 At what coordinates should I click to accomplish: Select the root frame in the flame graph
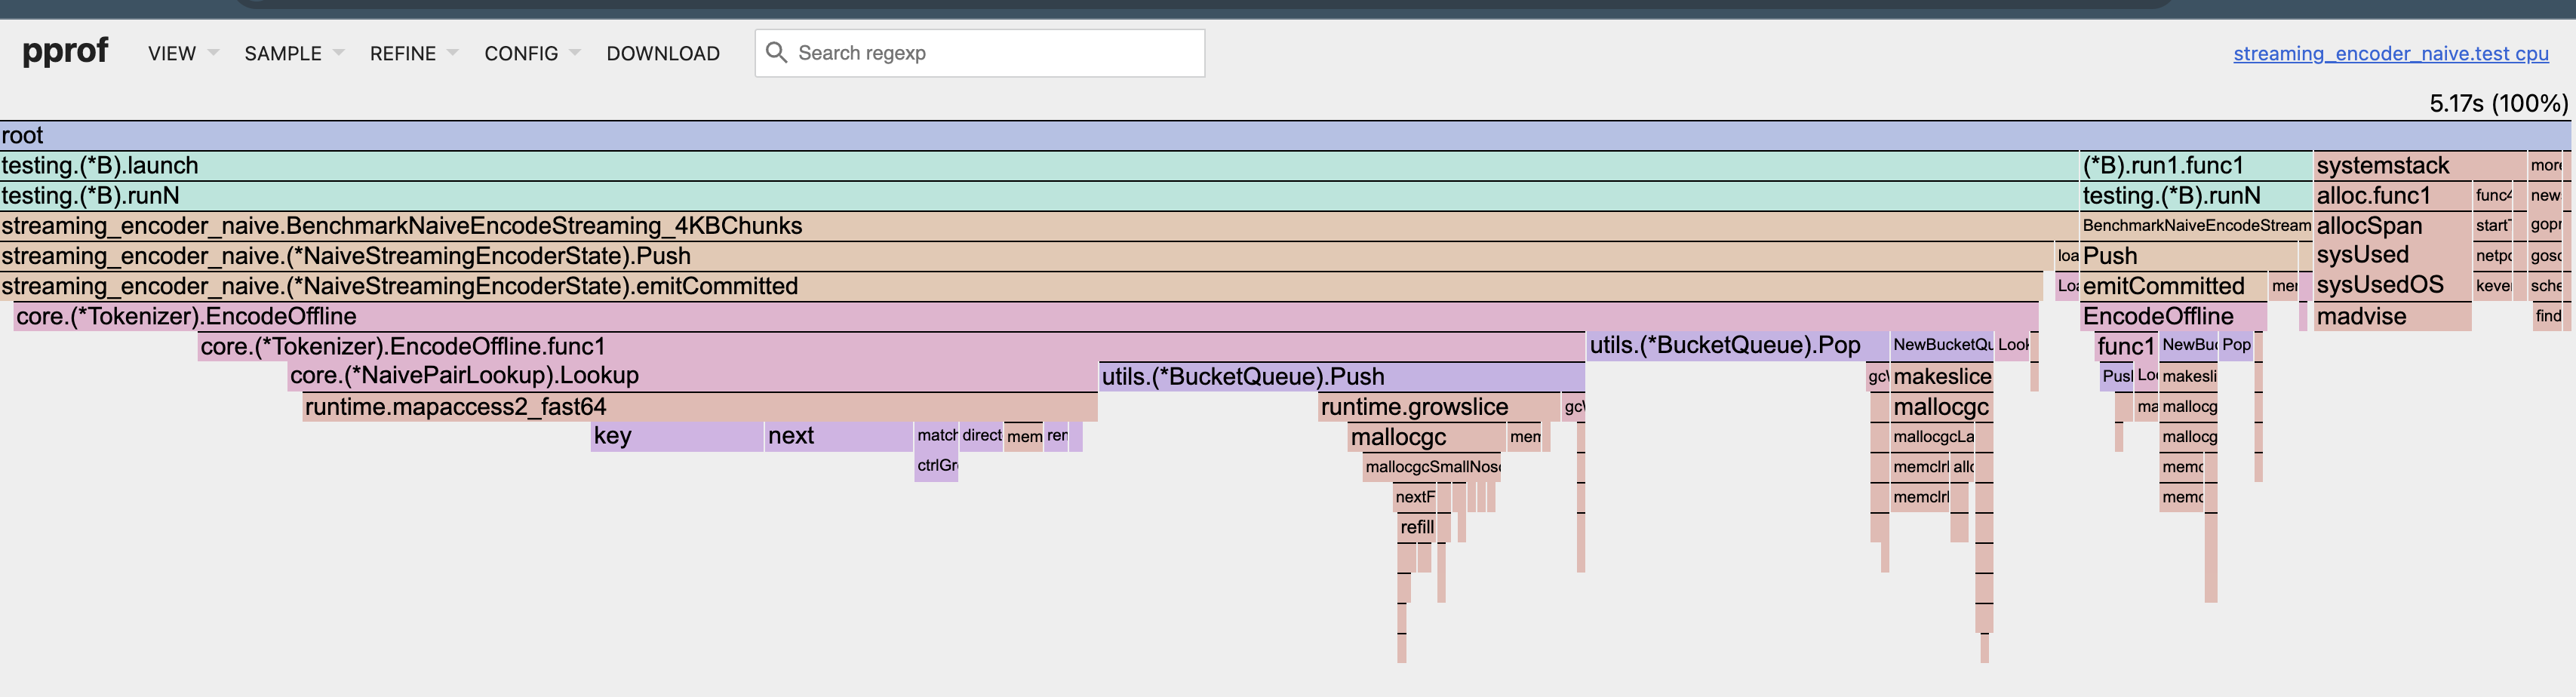pos(600,134)
